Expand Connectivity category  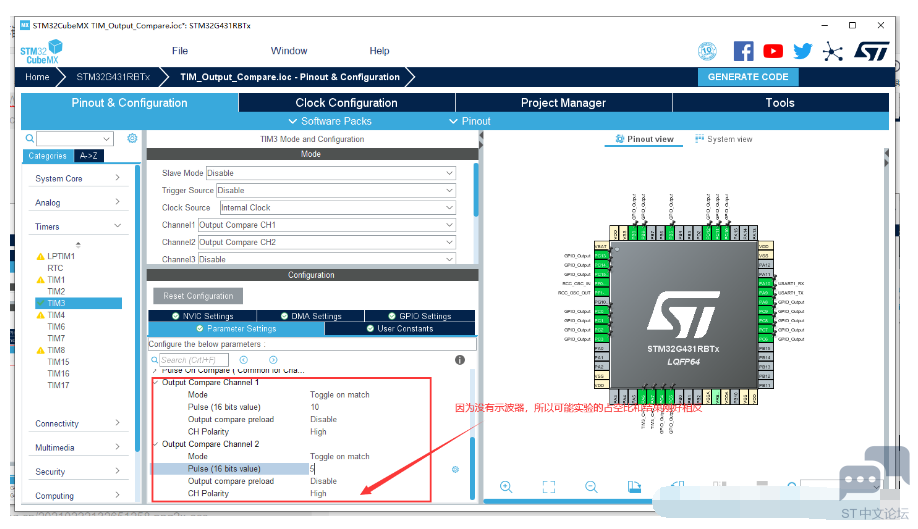pyautogui.click(x=77, y=424)
